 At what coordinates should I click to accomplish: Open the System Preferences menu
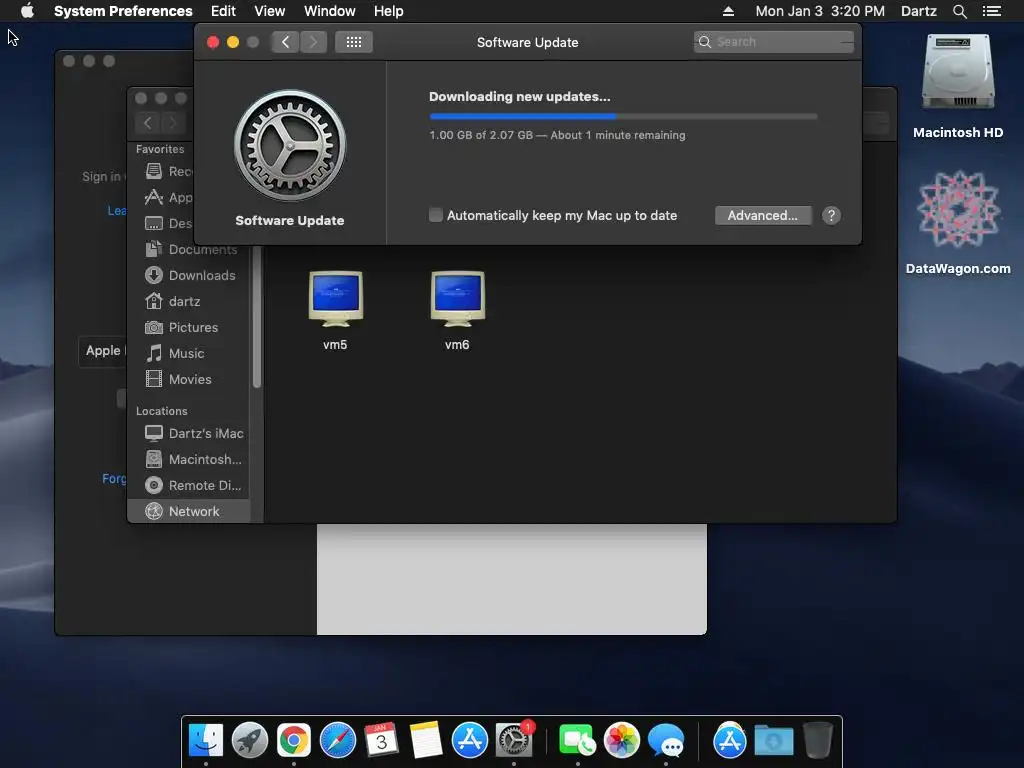coord(123,11)
